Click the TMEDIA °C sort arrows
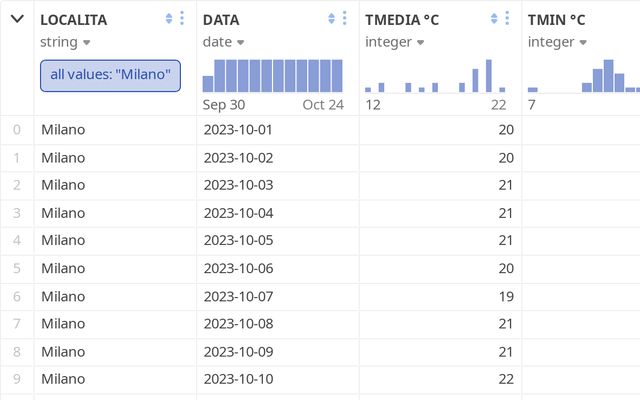Viewport: 640px width, 400px height. (494, 19)
